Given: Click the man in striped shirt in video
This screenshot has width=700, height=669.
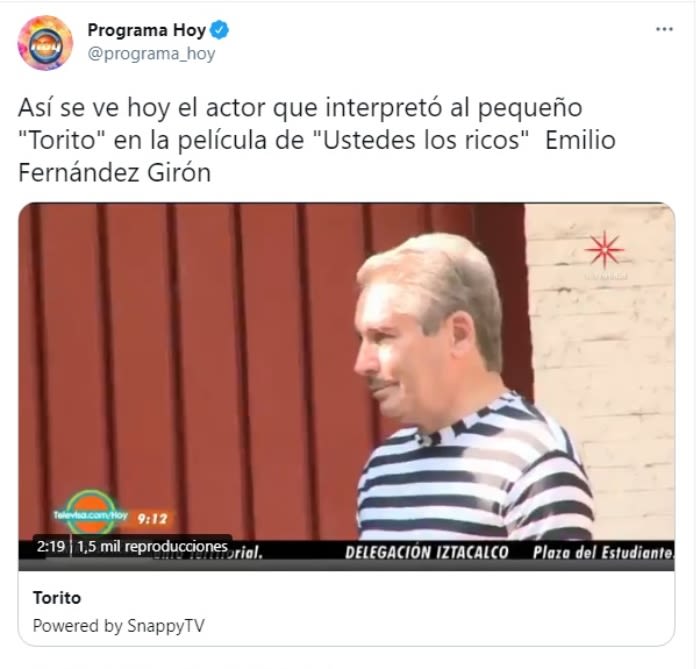Looking at the screenshot, I should click(473, 386).
